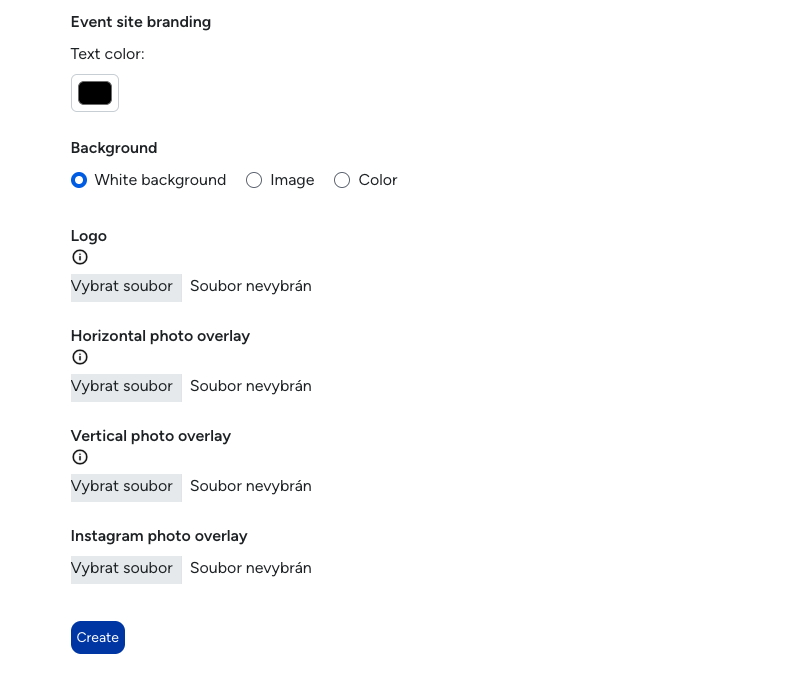Click the 'Text color:' label
The image size is (788, 674).
click(108, 54)
